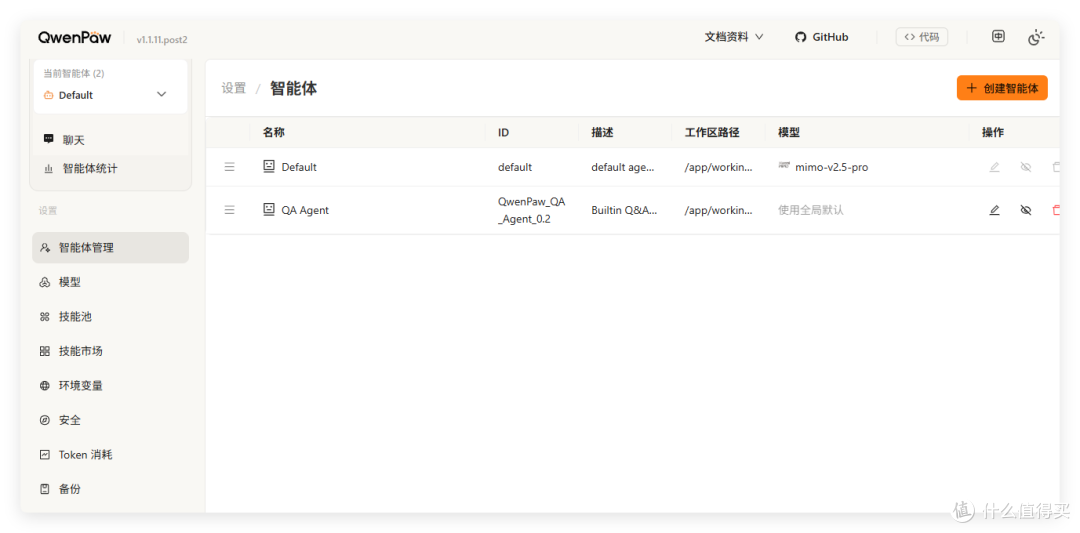
Task: Open the 环境变量 page
Action: (x=110, y=385)
